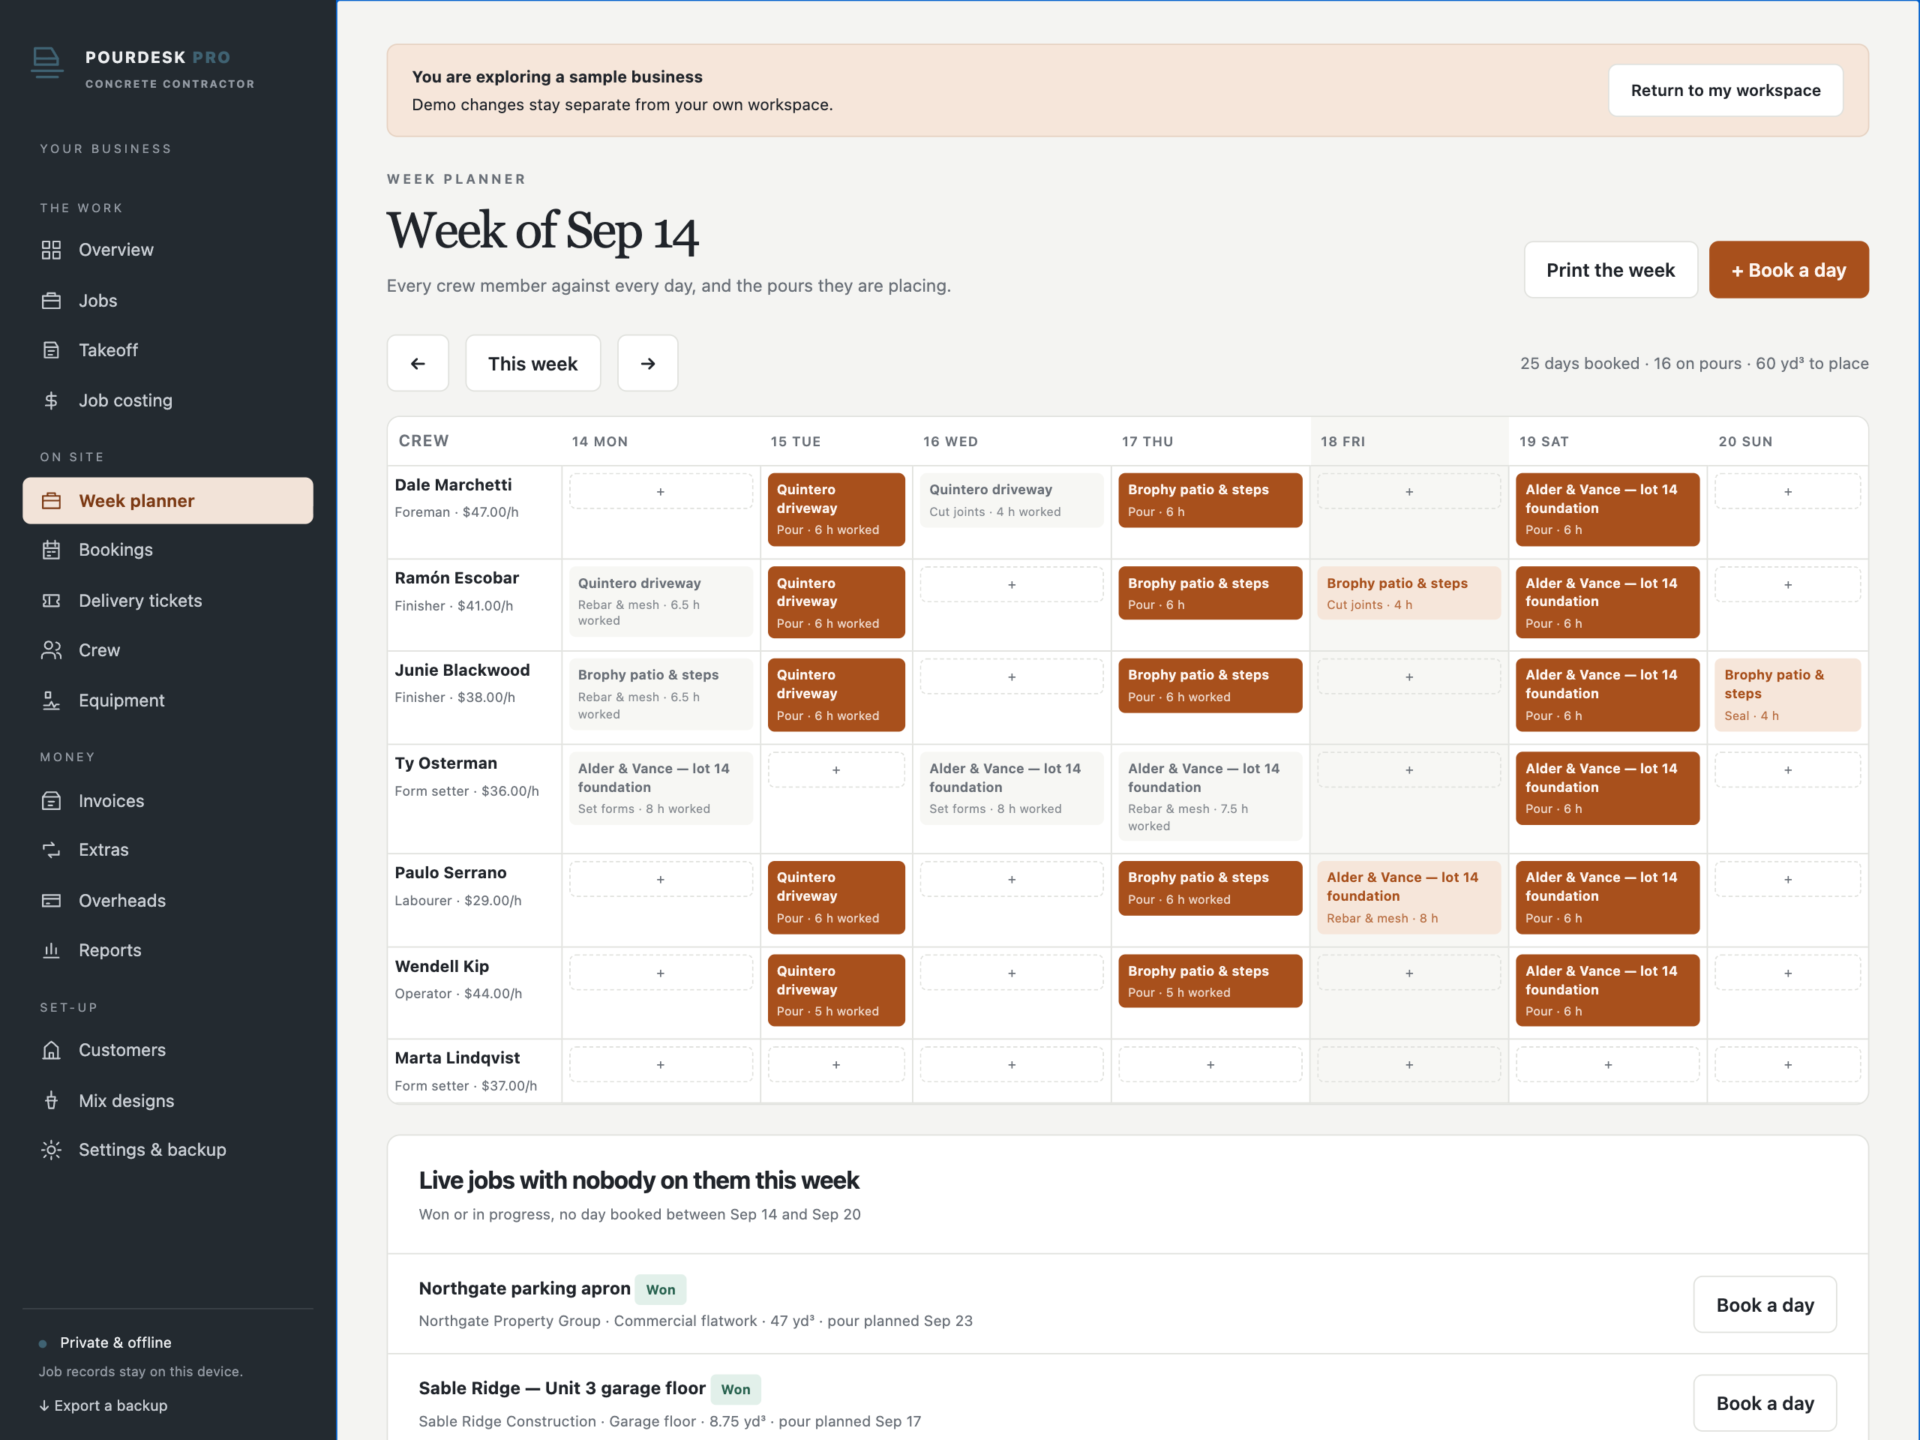This screenshot has width=1920, height=1440.
Task: Click the Reports bar chart icon
Action: pos(51,950)
